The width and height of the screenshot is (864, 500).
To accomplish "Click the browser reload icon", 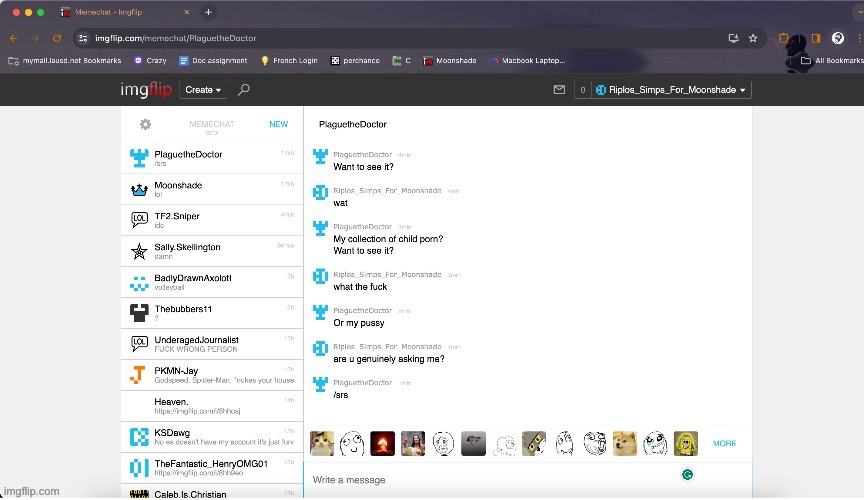I will pyautogui.click(x=57, y=38).
